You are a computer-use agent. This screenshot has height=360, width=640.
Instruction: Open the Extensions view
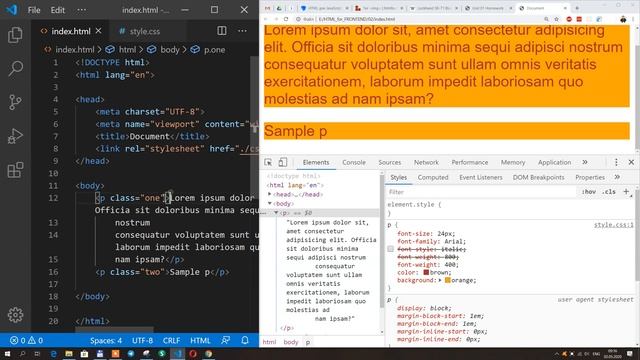click(x=15, y=170)
